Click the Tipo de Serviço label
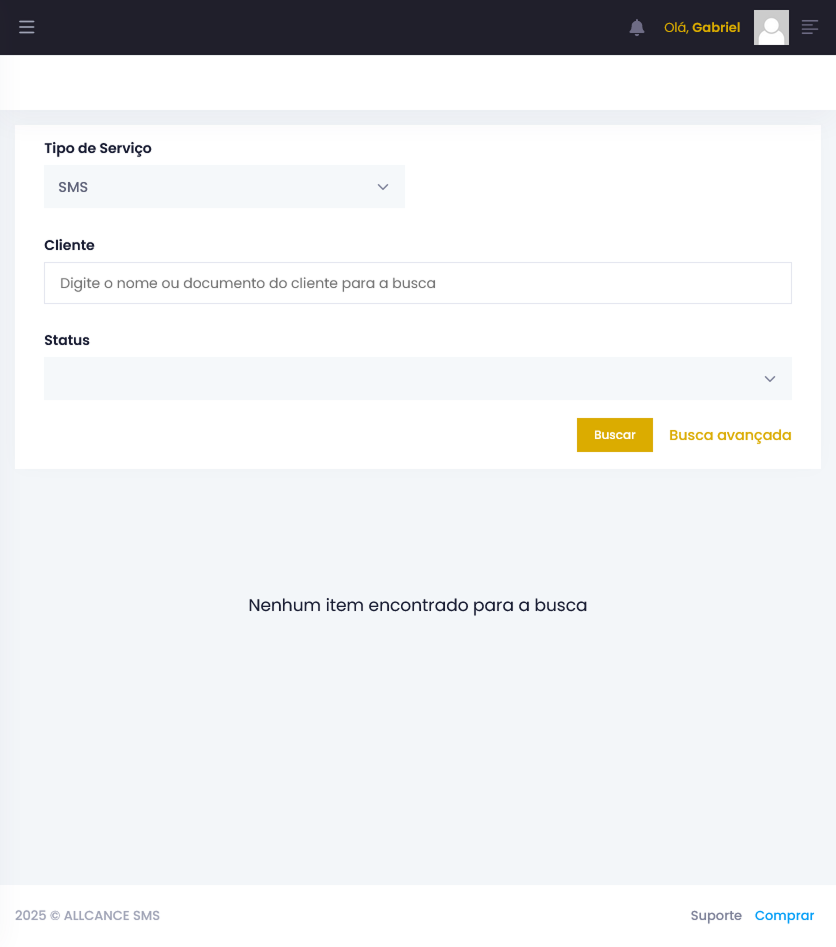Image resolution: width=836 pixels, height=947 pixels. (x=98, y=149)
